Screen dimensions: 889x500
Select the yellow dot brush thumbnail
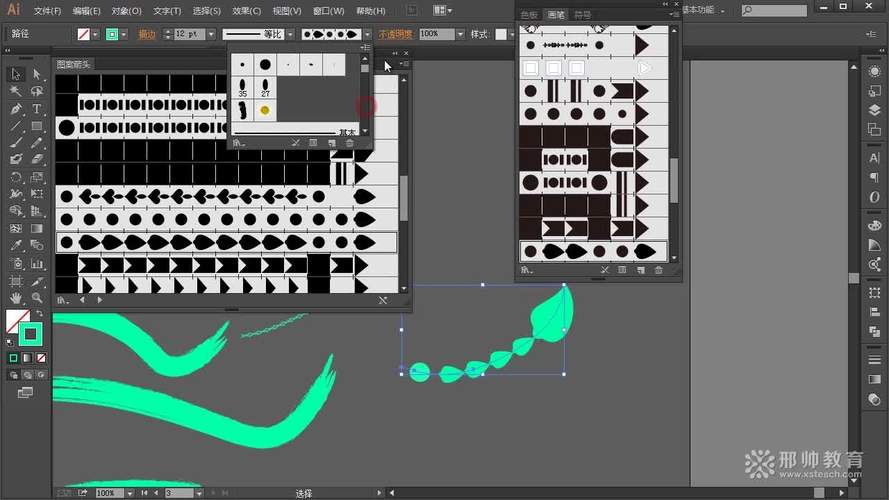point(265,109)
